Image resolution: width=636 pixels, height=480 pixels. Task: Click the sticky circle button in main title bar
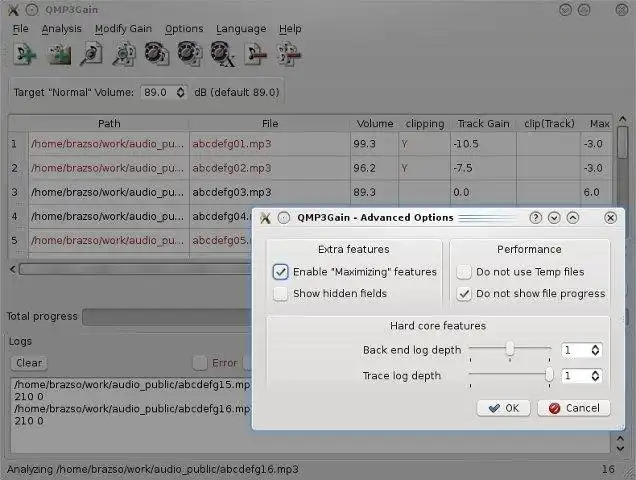[x=32, y=10]
